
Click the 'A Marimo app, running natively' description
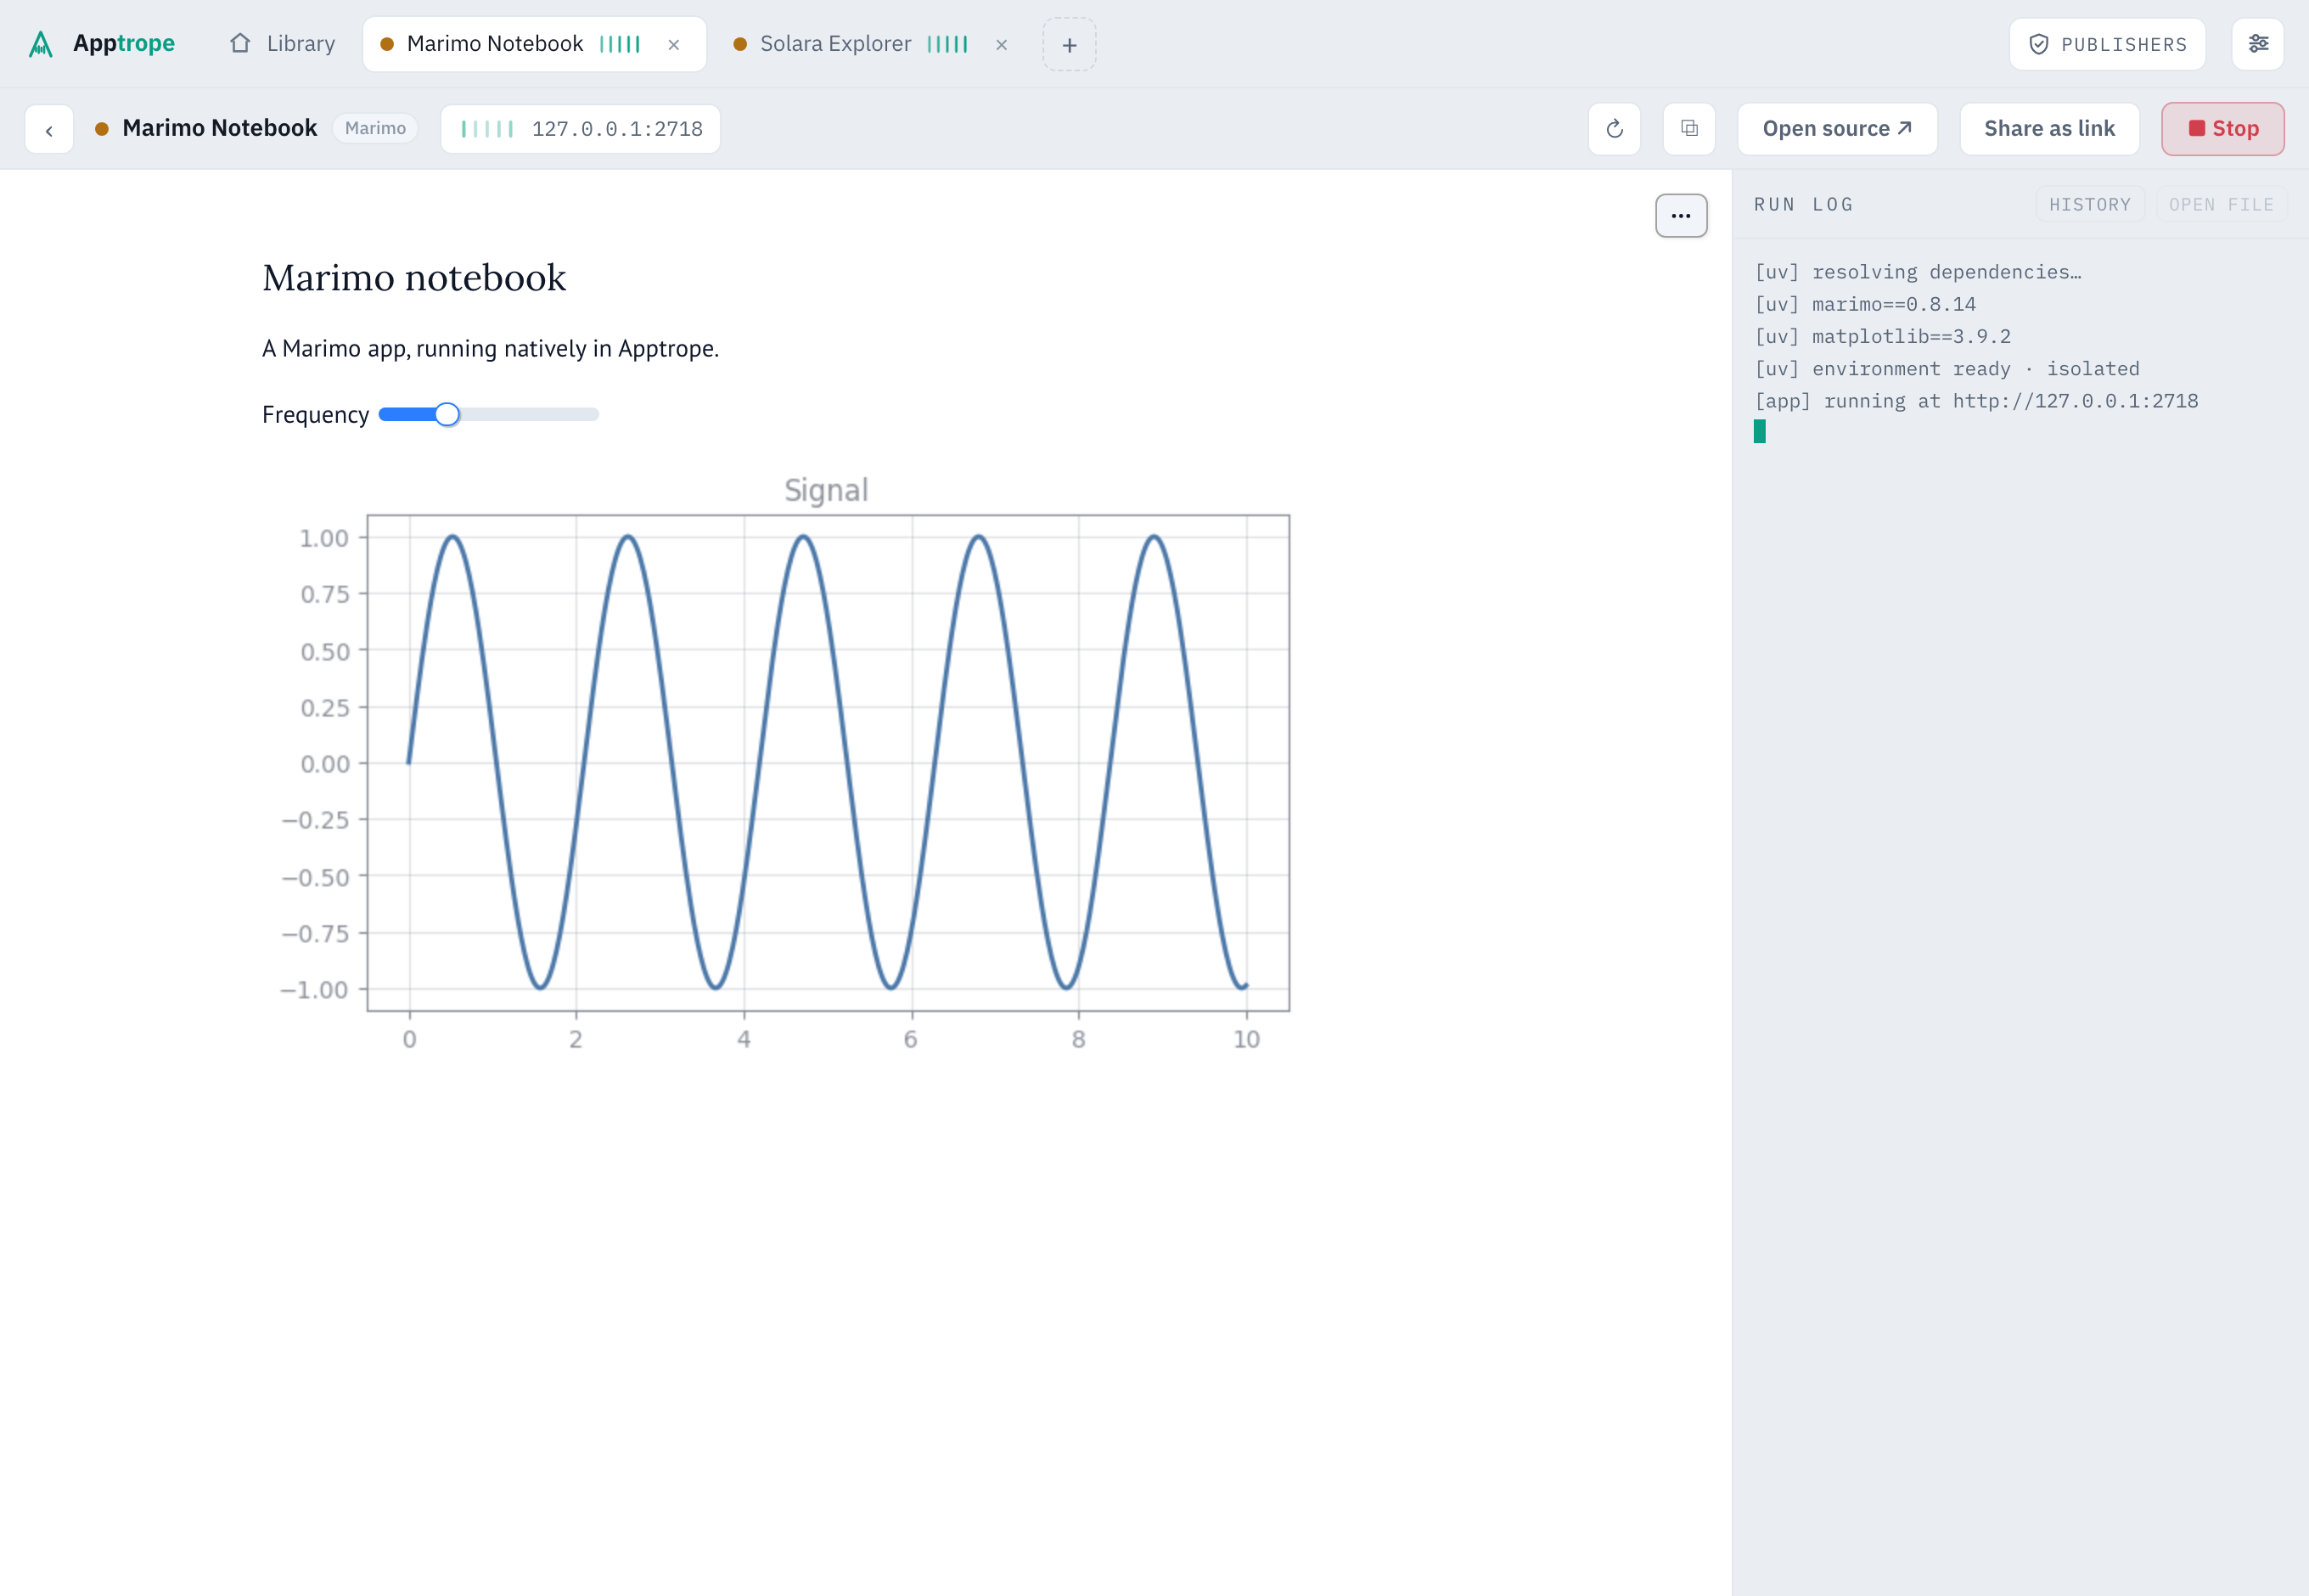click(x=490, y=348)
